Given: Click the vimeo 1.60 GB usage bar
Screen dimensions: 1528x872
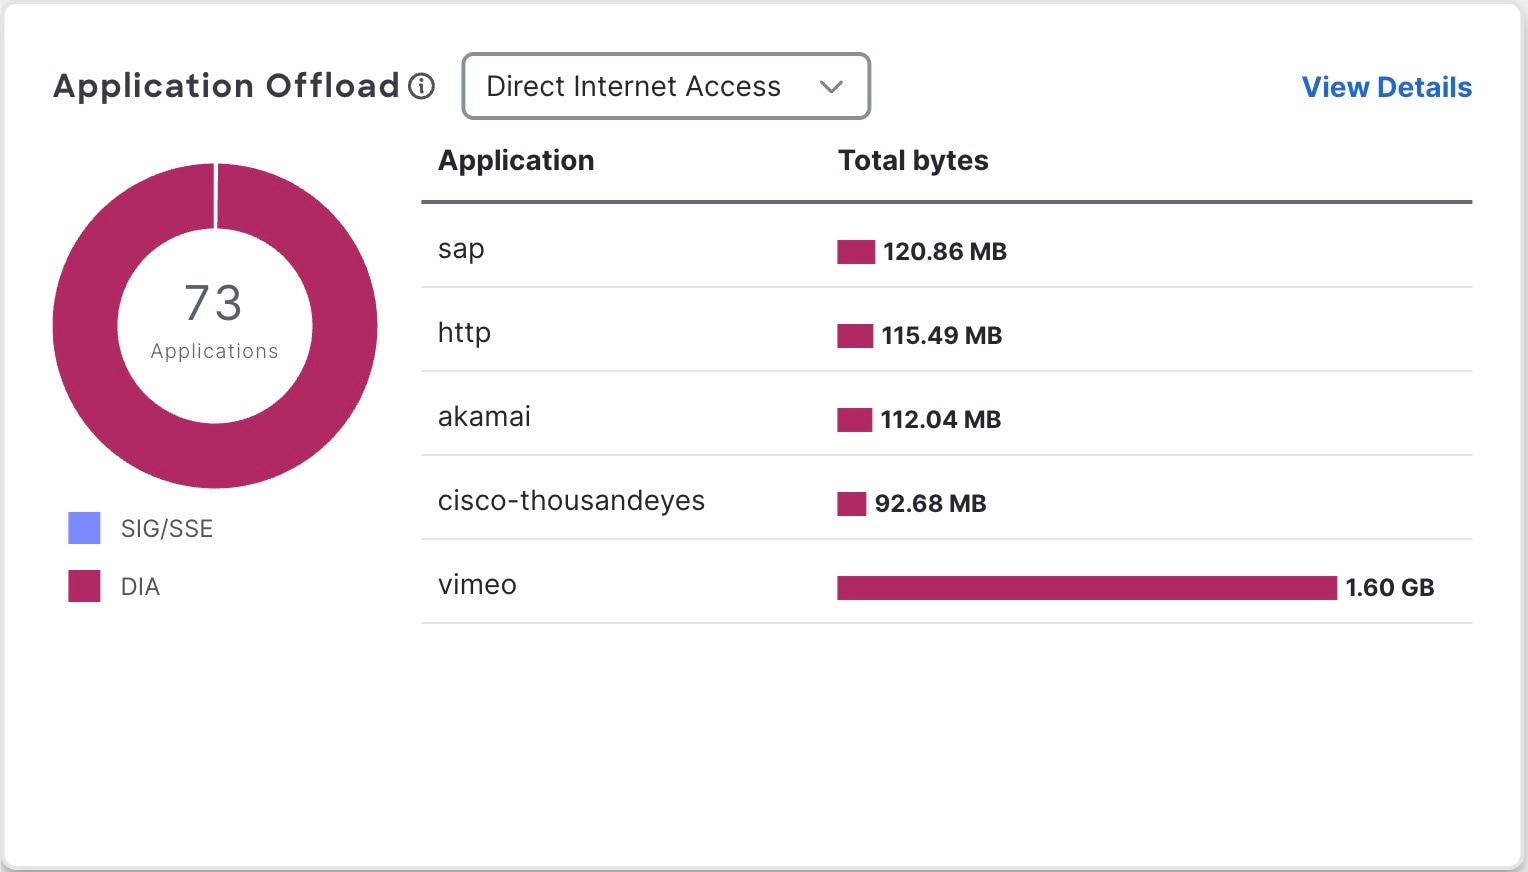Looking at the screenshot, I should point(1086,588).
